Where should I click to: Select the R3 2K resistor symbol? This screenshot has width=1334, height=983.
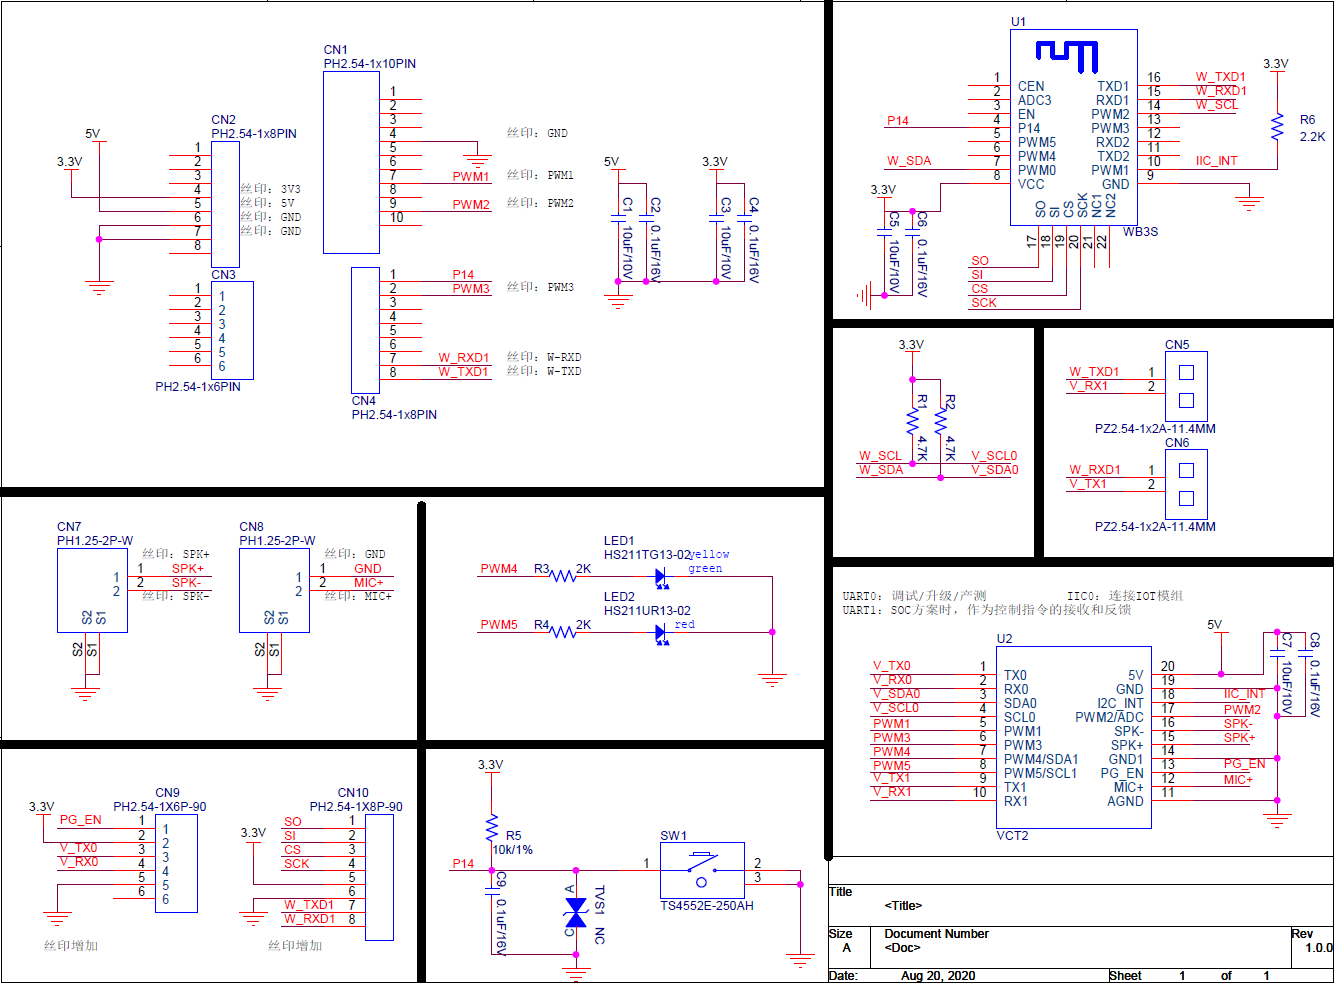563,576
